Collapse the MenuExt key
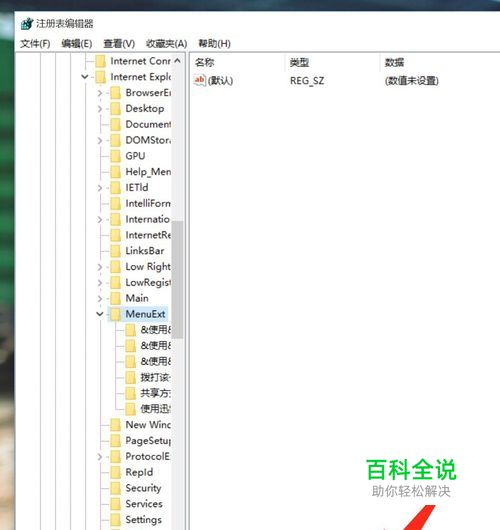 [x=100, y=314]
